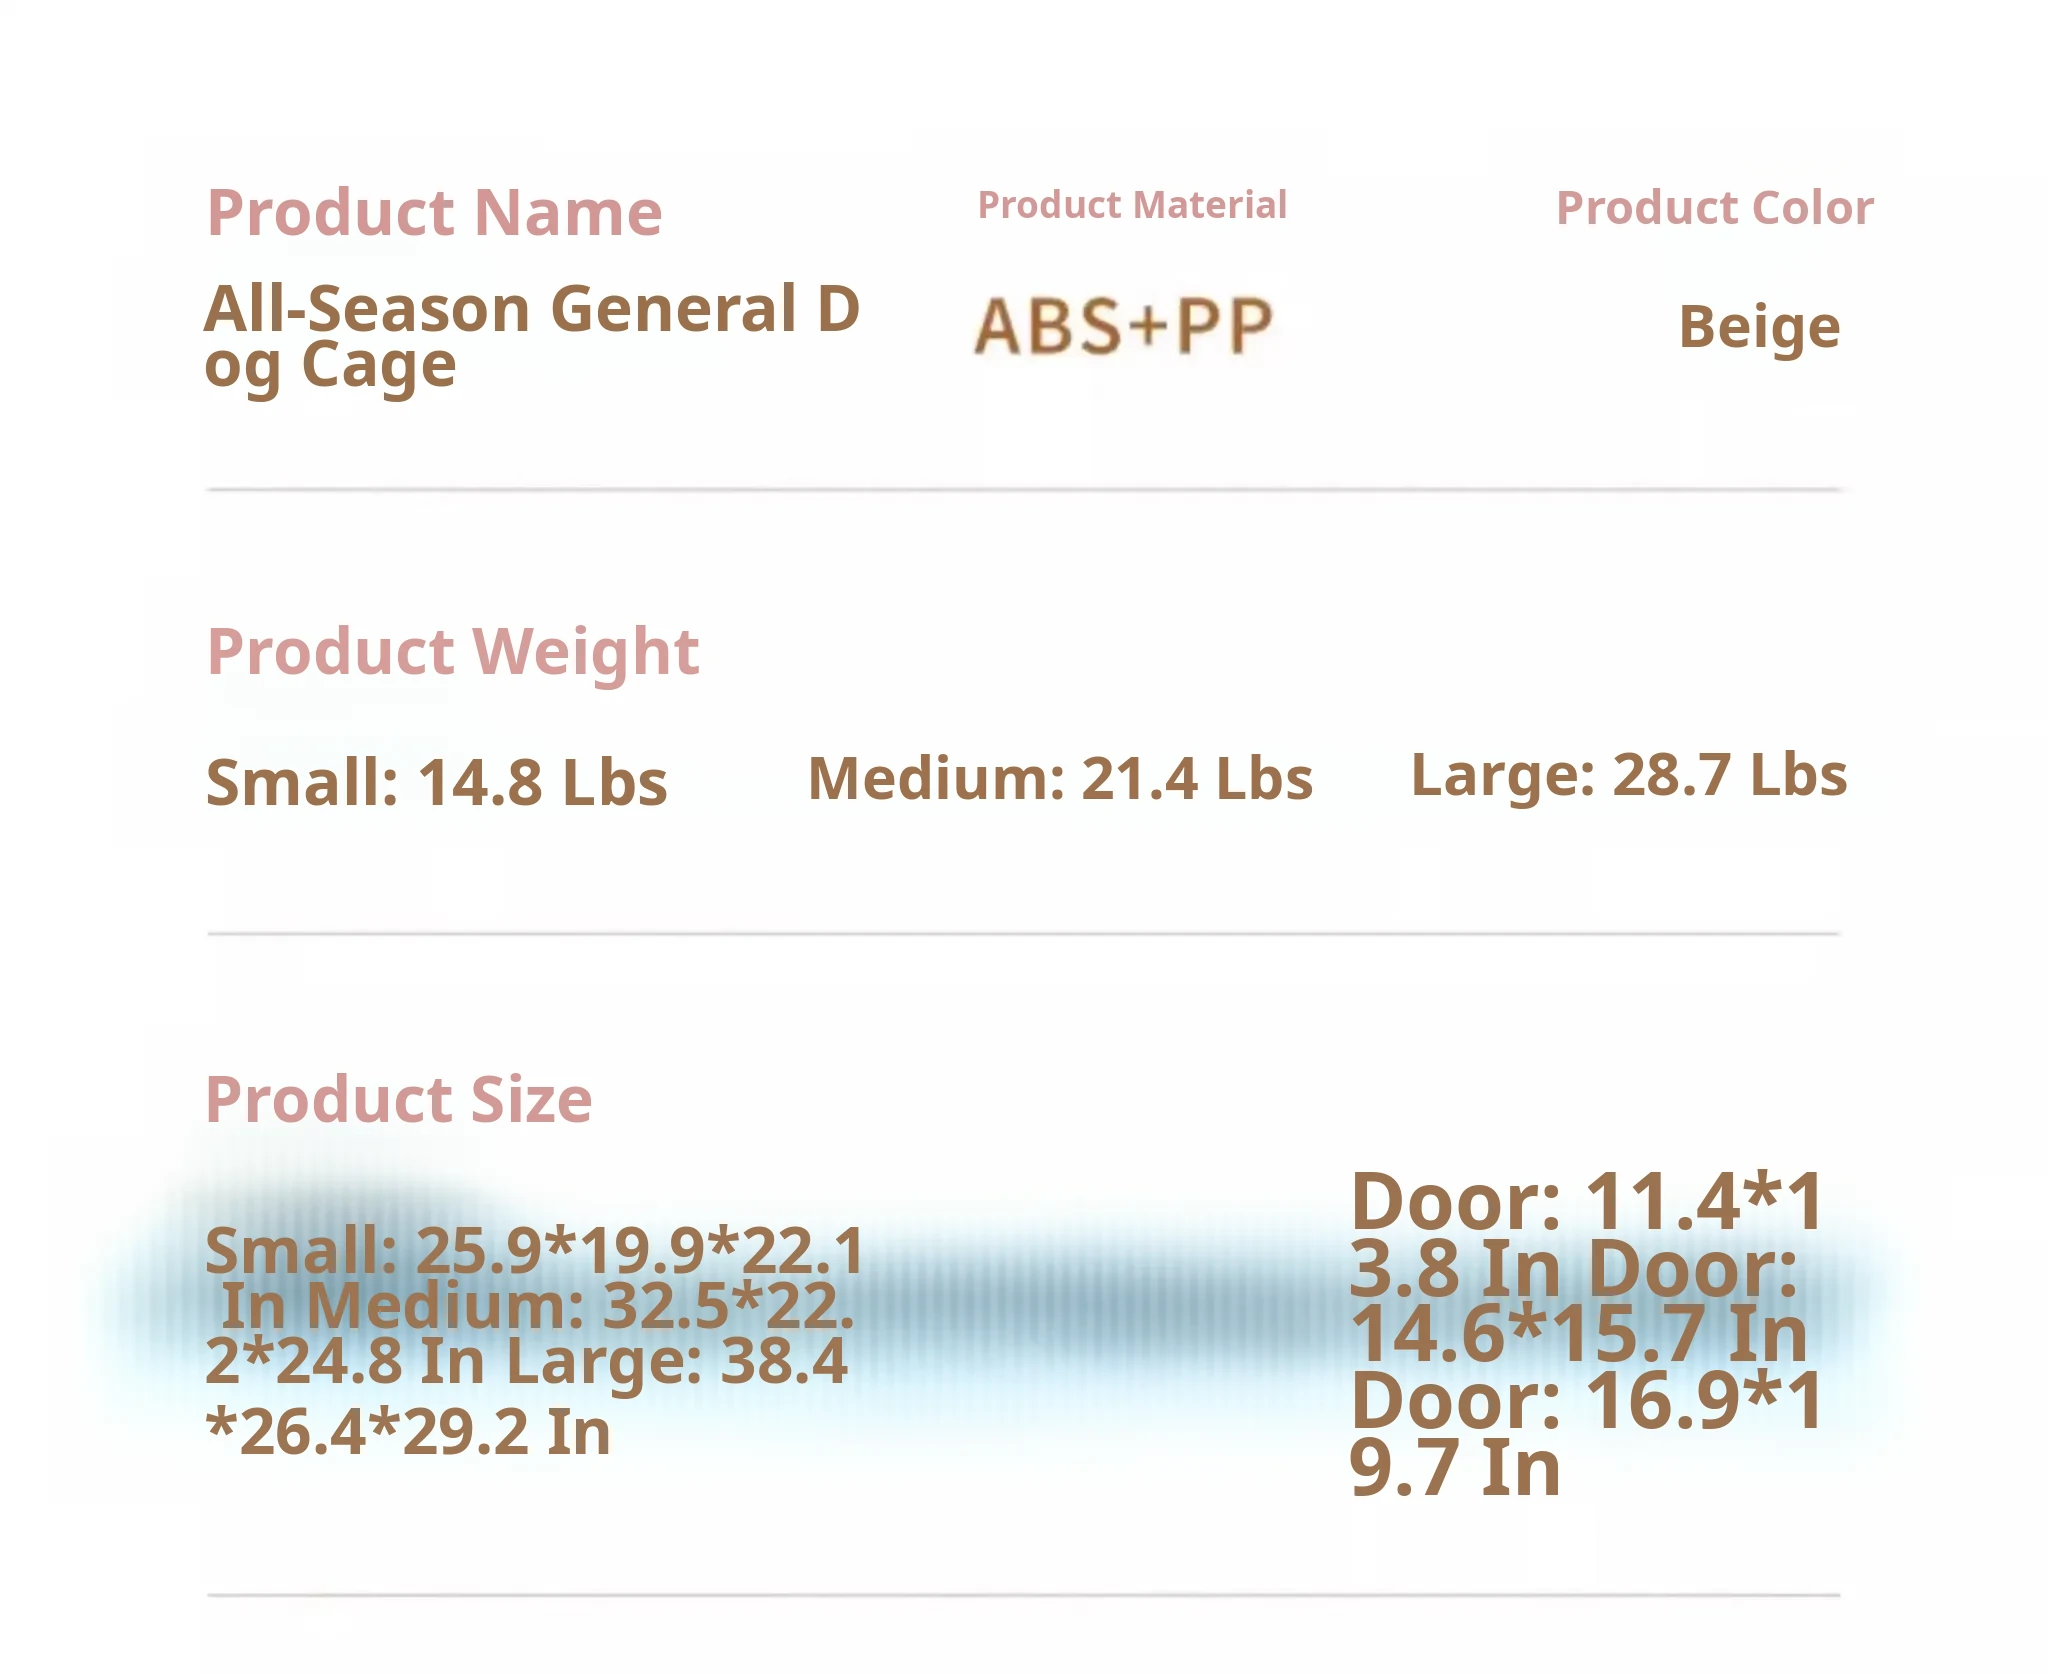Select the Beige color value
The image size is (2048, 1674).
click(x=1758, y=327)
